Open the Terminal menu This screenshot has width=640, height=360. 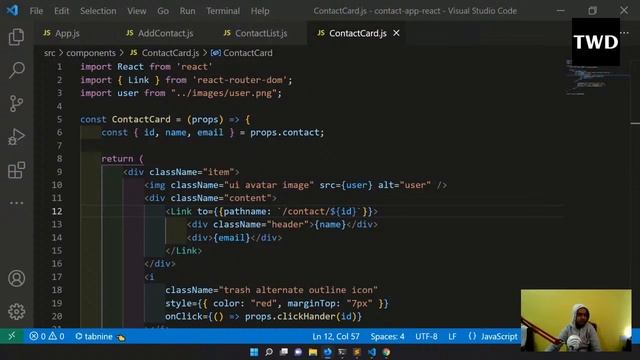point(223,11)
